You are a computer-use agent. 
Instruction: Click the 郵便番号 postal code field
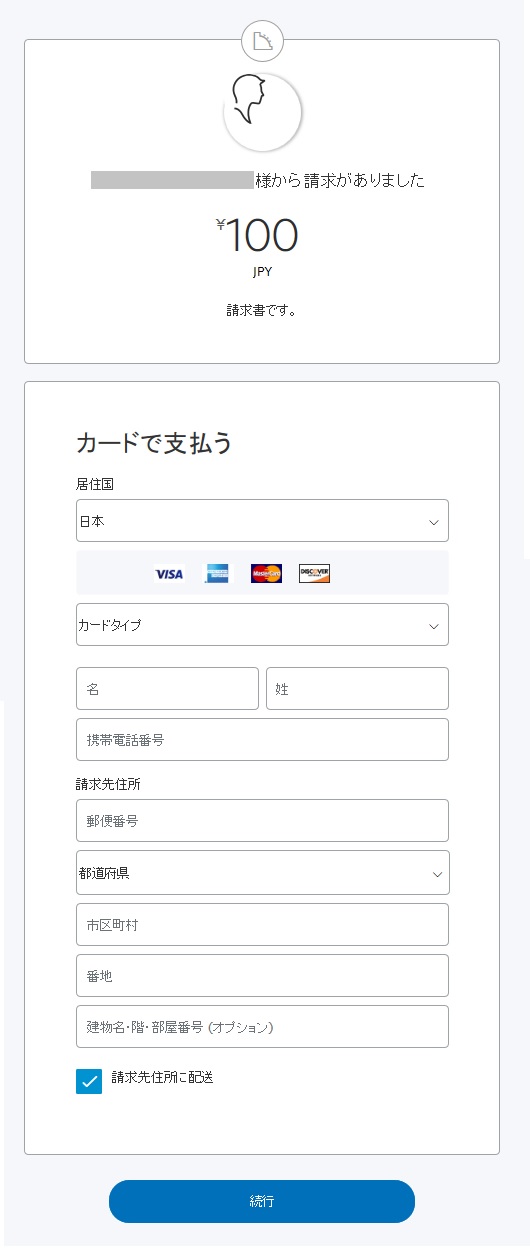tap(262, 821)
